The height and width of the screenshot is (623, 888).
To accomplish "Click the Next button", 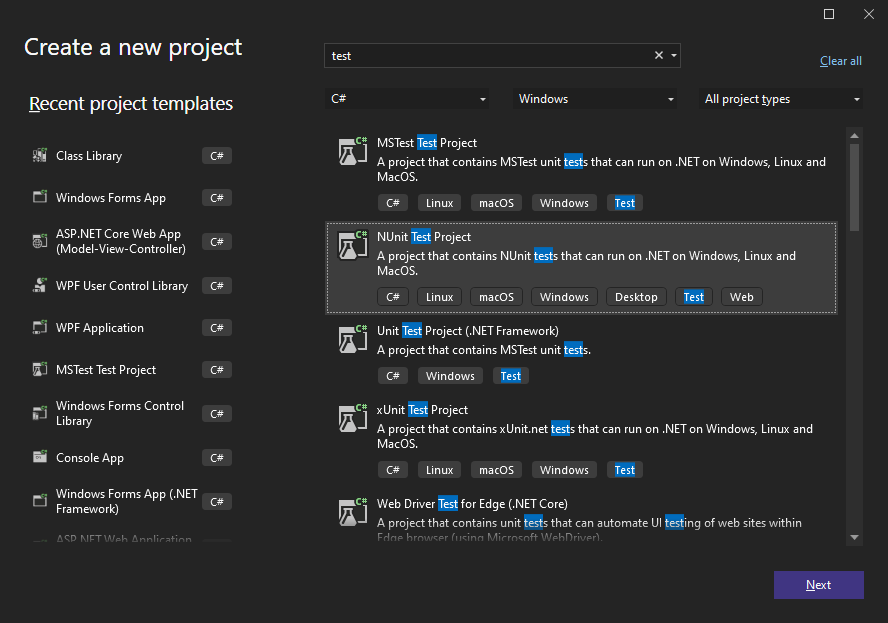I will tap(818, 584).
